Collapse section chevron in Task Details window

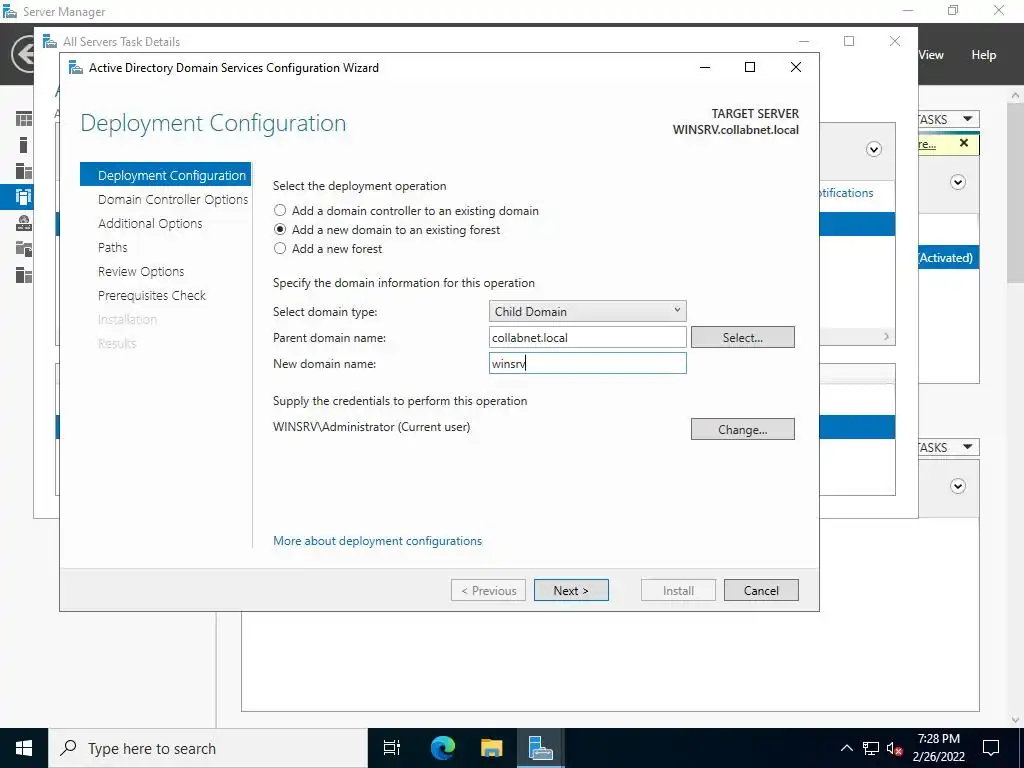point(874,150)
